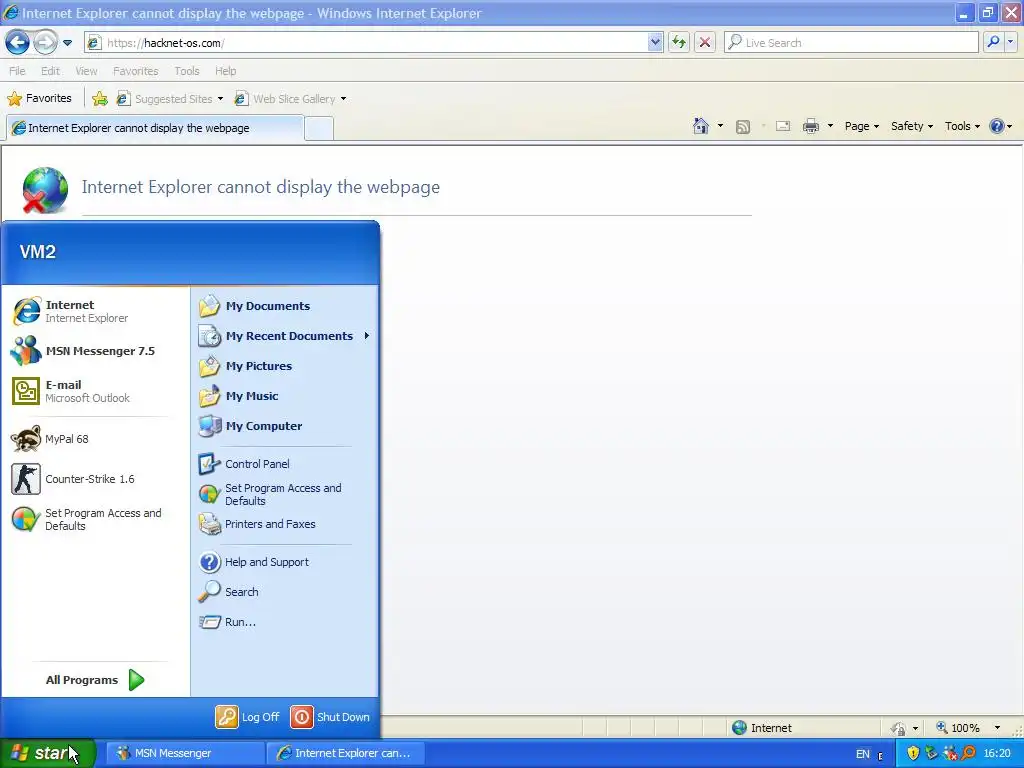The width and height of the screenshot is (1024, 768).
Task: Open My Documents folder
Action: click(x=285, y=306)
